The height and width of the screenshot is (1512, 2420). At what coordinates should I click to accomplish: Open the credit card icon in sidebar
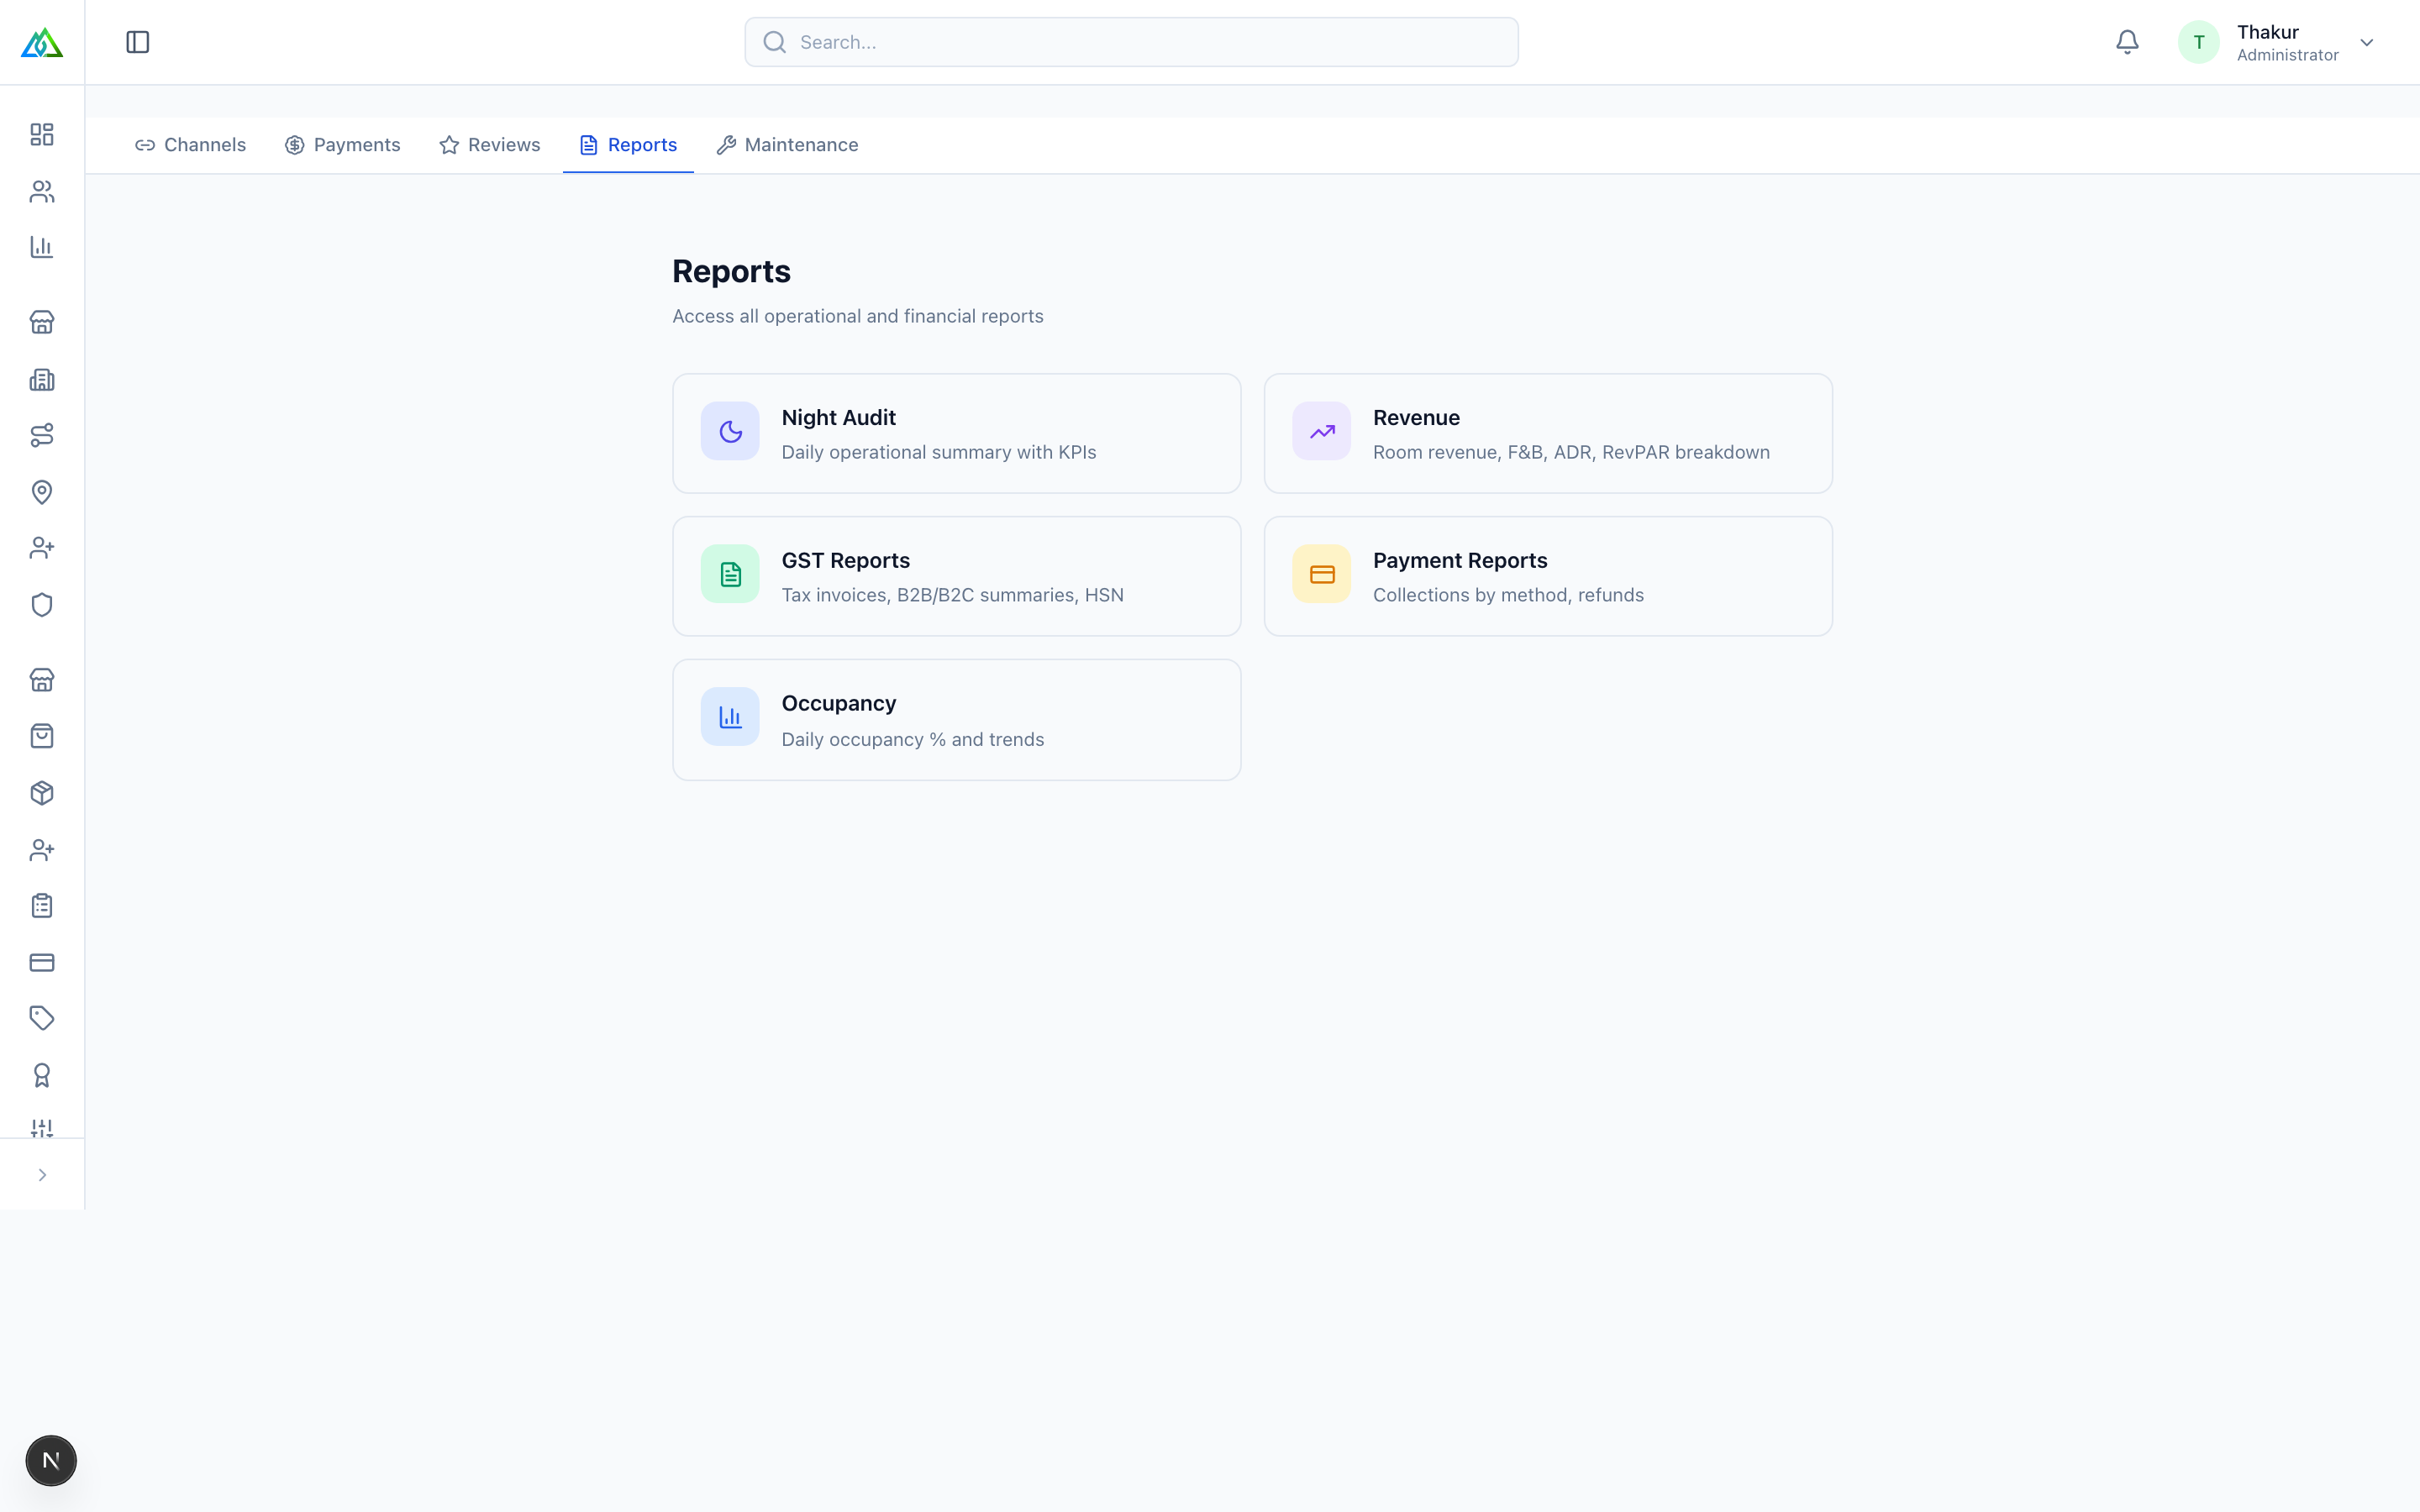[42, 962]
